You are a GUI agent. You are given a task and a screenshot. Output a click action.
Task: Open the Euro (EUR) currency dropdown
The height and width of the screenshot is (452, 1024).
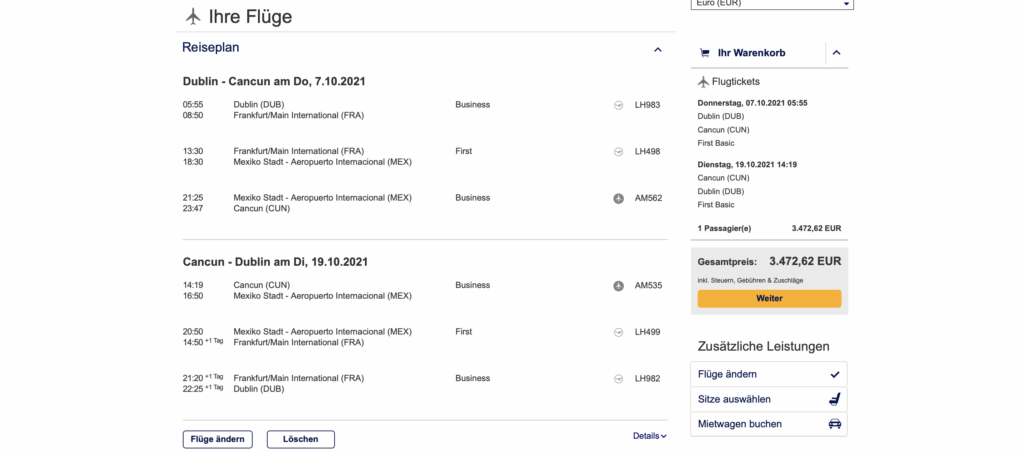[x=771, y=4]
